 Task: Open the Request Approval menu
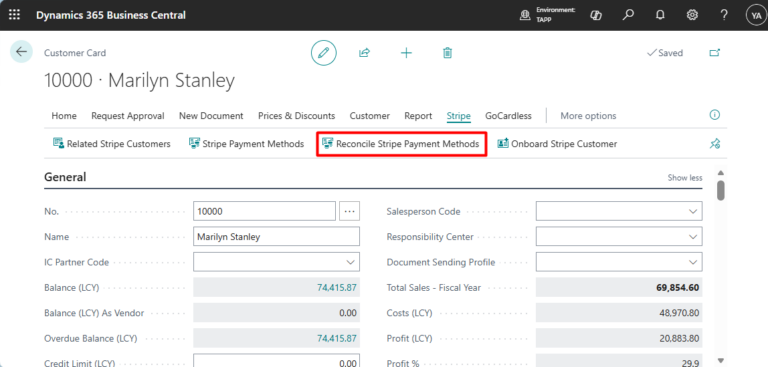coord(128,116)
